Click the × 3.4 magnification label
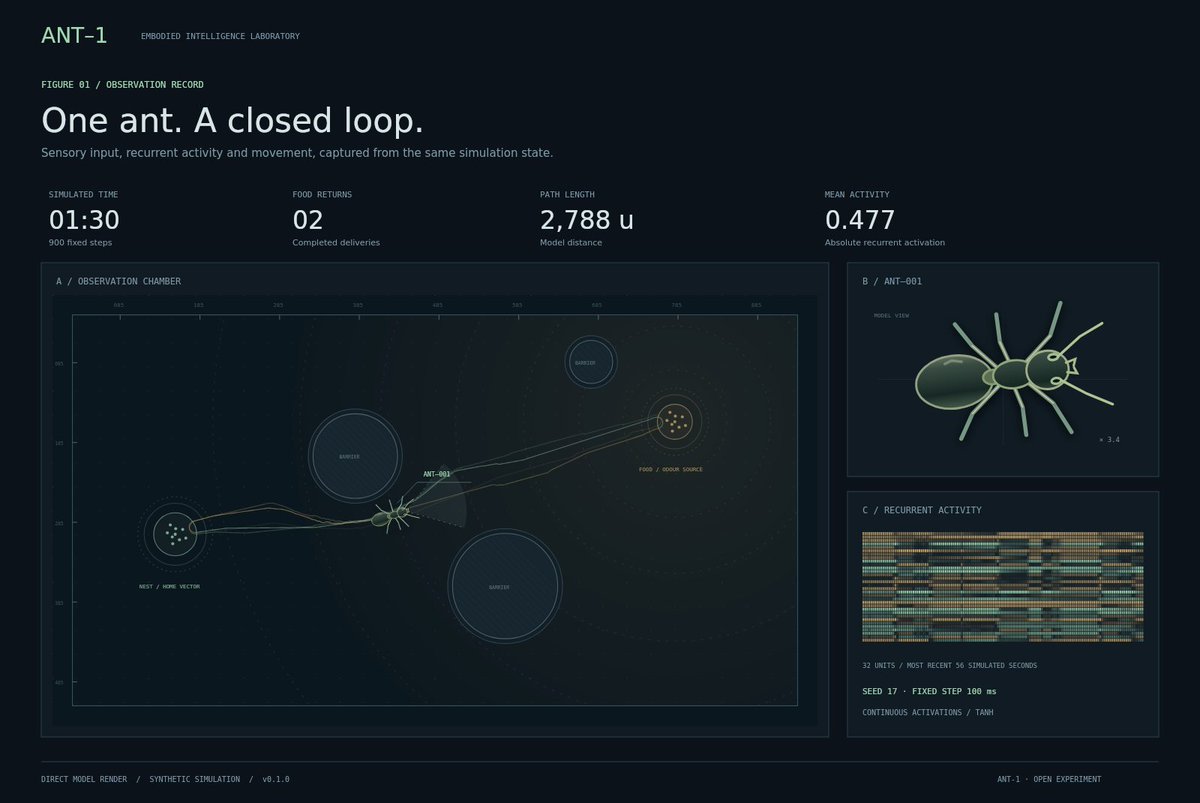Image resolution: width=1200 pixels, height=803 pixels. click(x=1109, y=440)
